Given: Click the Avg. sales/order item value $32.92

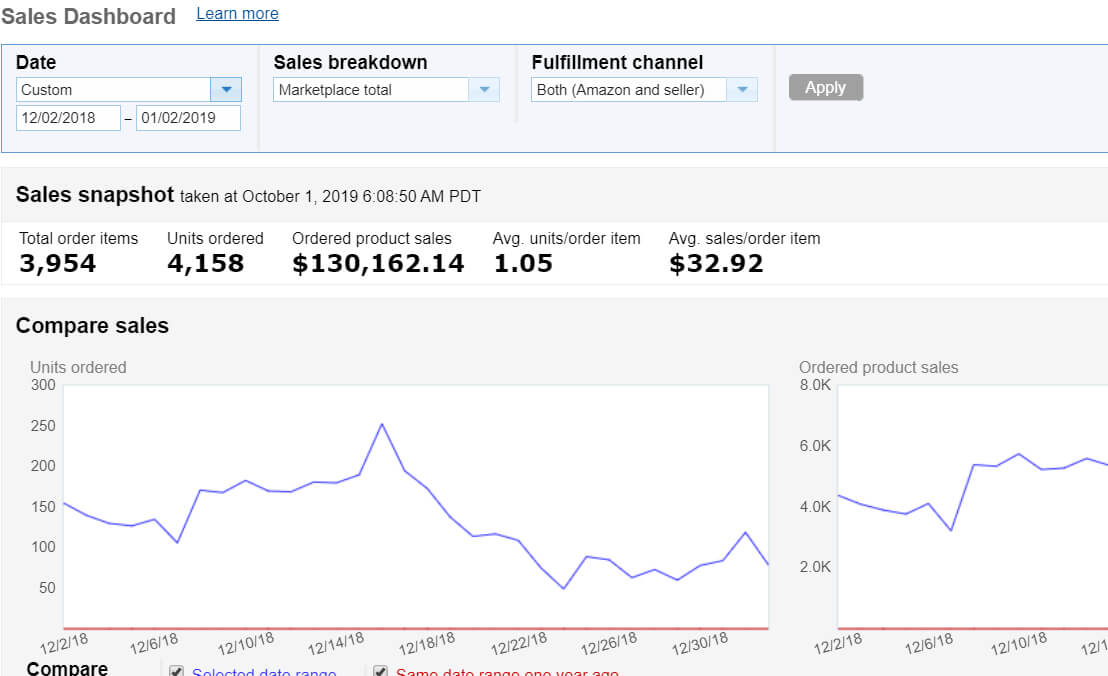Looking at the screenshot, I should (x=716, y=263).
